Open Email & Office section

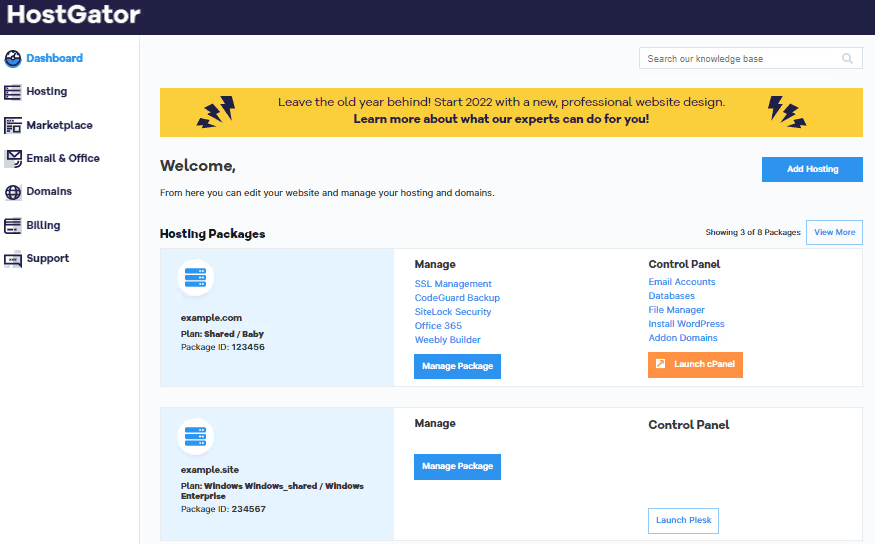[62, 158]
